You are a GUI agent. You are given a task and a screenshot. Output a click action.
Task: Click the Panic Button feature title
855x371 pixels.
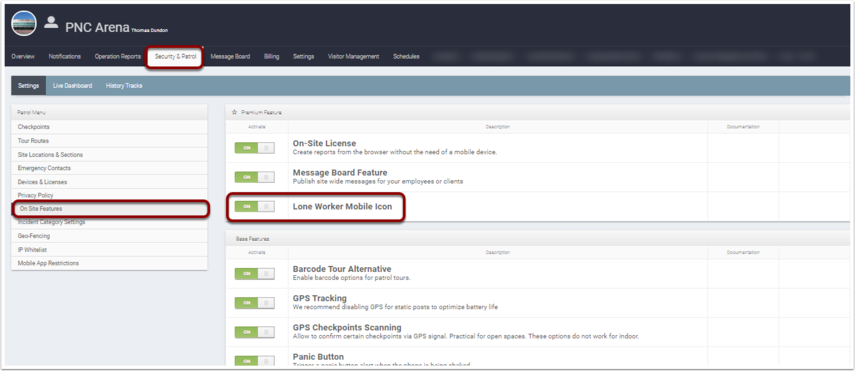coord(318,357)
